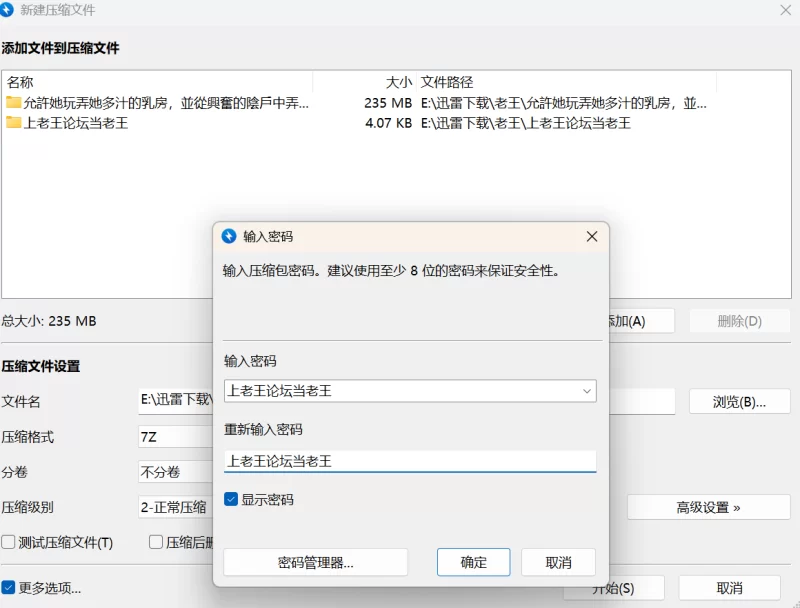Open the 输入密码 dropdown arrow
The height and width of the screenshot is (608, 800).
(587, 391)
